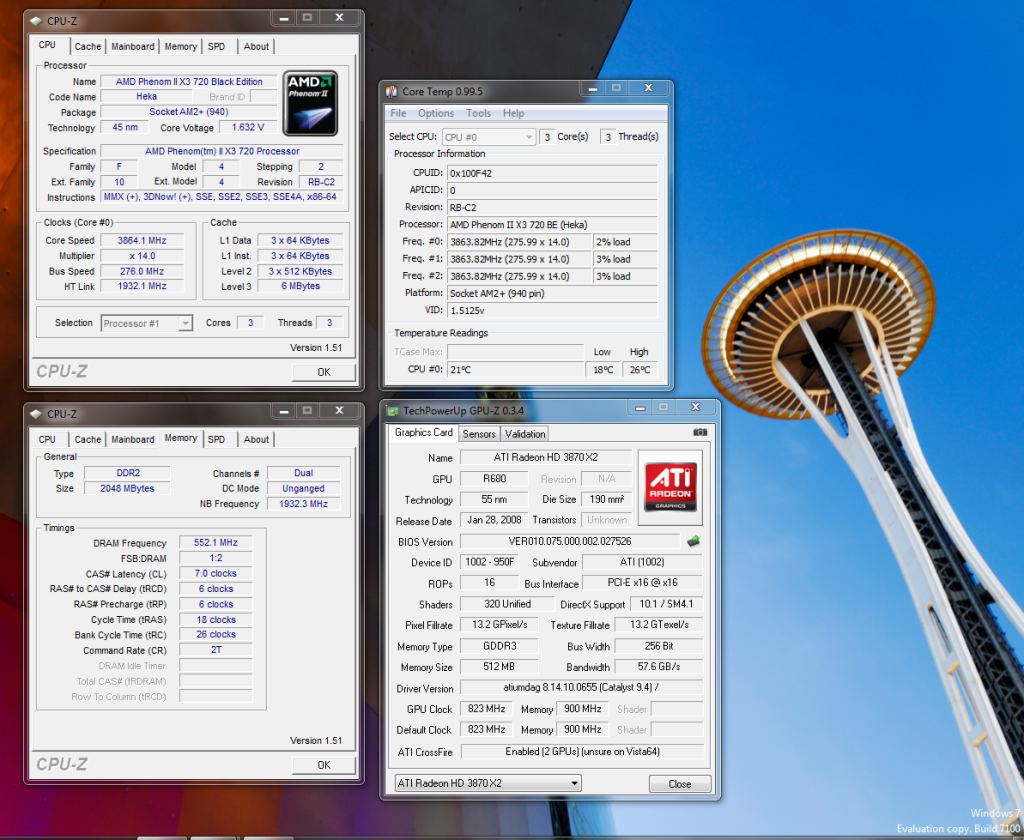Image resolution: width=1024 pixels, height=840 pixels.
Task: Click the Code Name Heka field
Action: pyautogui.click(x=146, y=97)
